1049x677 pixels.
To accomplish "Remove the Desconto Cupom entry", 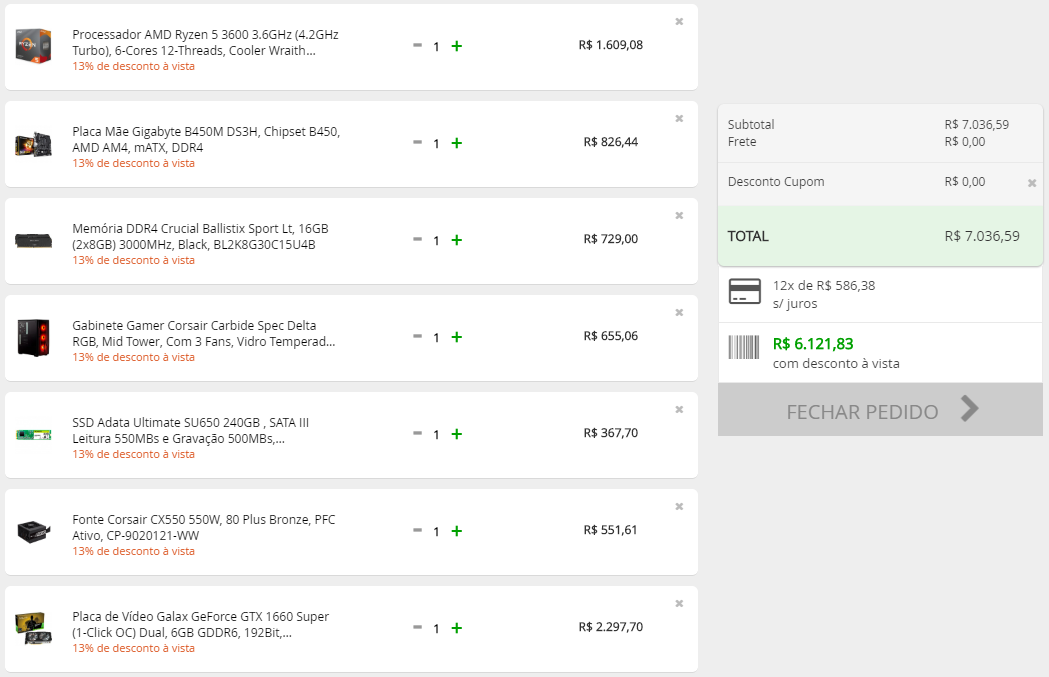I will 1032,183.
